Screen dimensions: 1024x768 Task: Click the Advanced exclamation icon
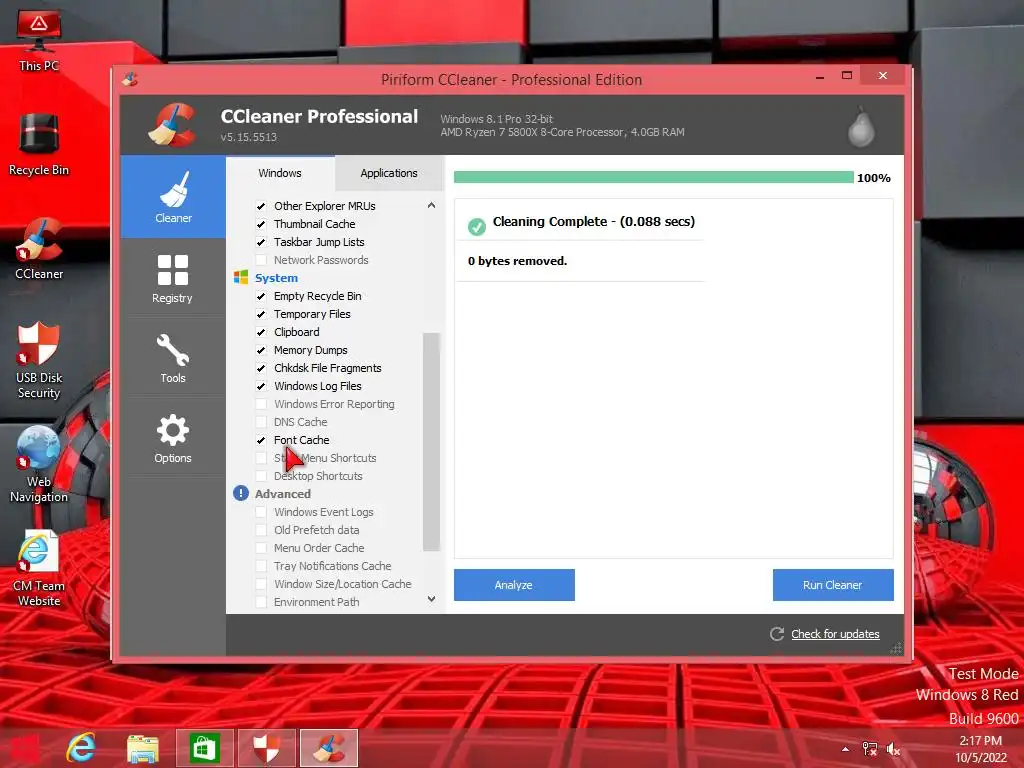pos(241,493)
